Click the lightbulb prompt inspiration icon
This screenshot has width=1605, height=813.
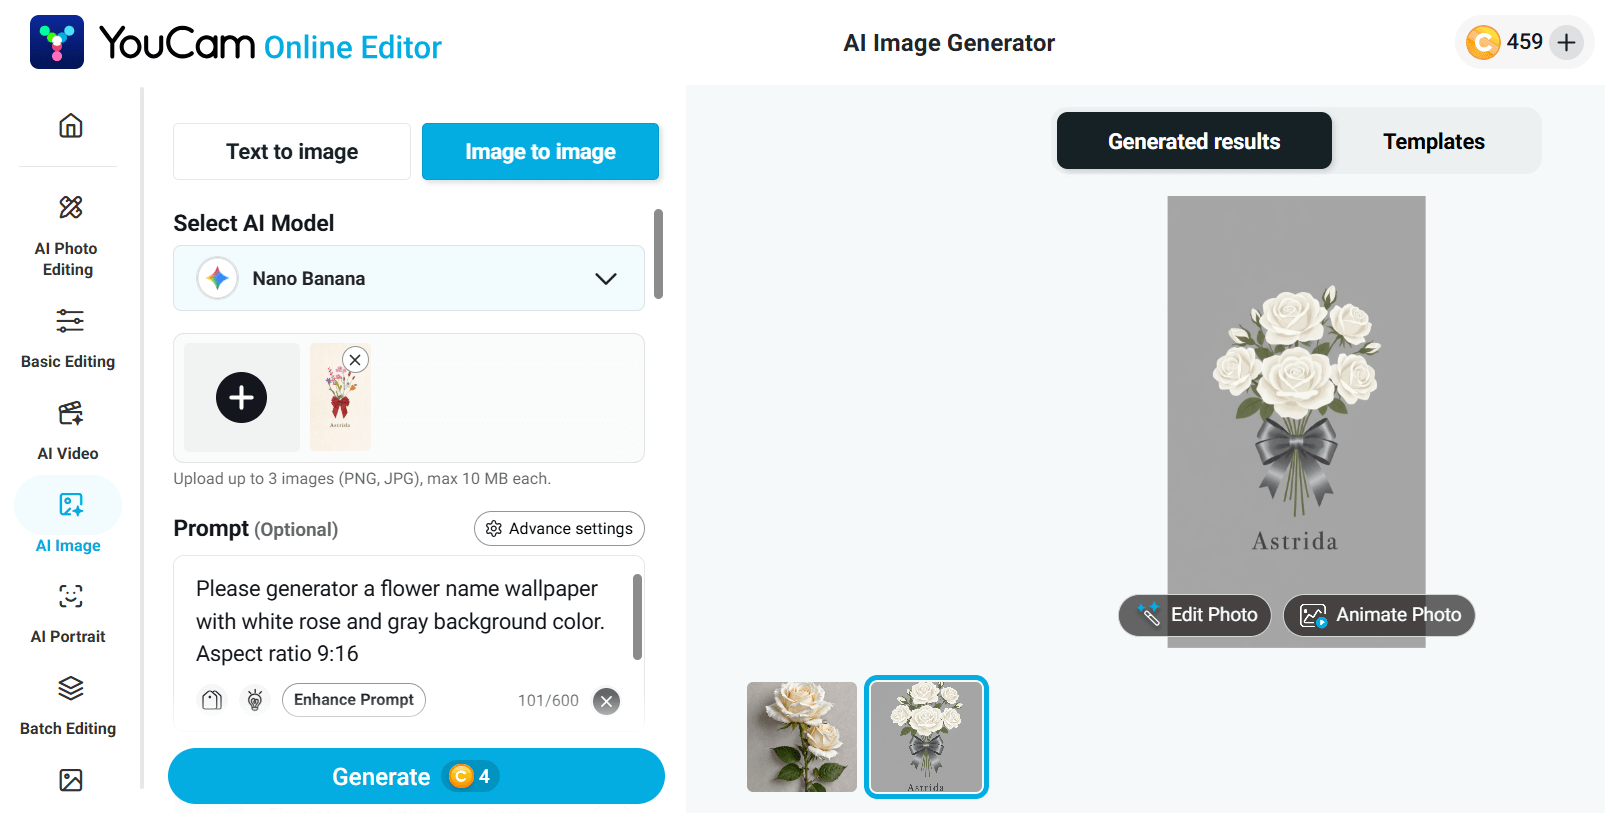pos(255,700)
